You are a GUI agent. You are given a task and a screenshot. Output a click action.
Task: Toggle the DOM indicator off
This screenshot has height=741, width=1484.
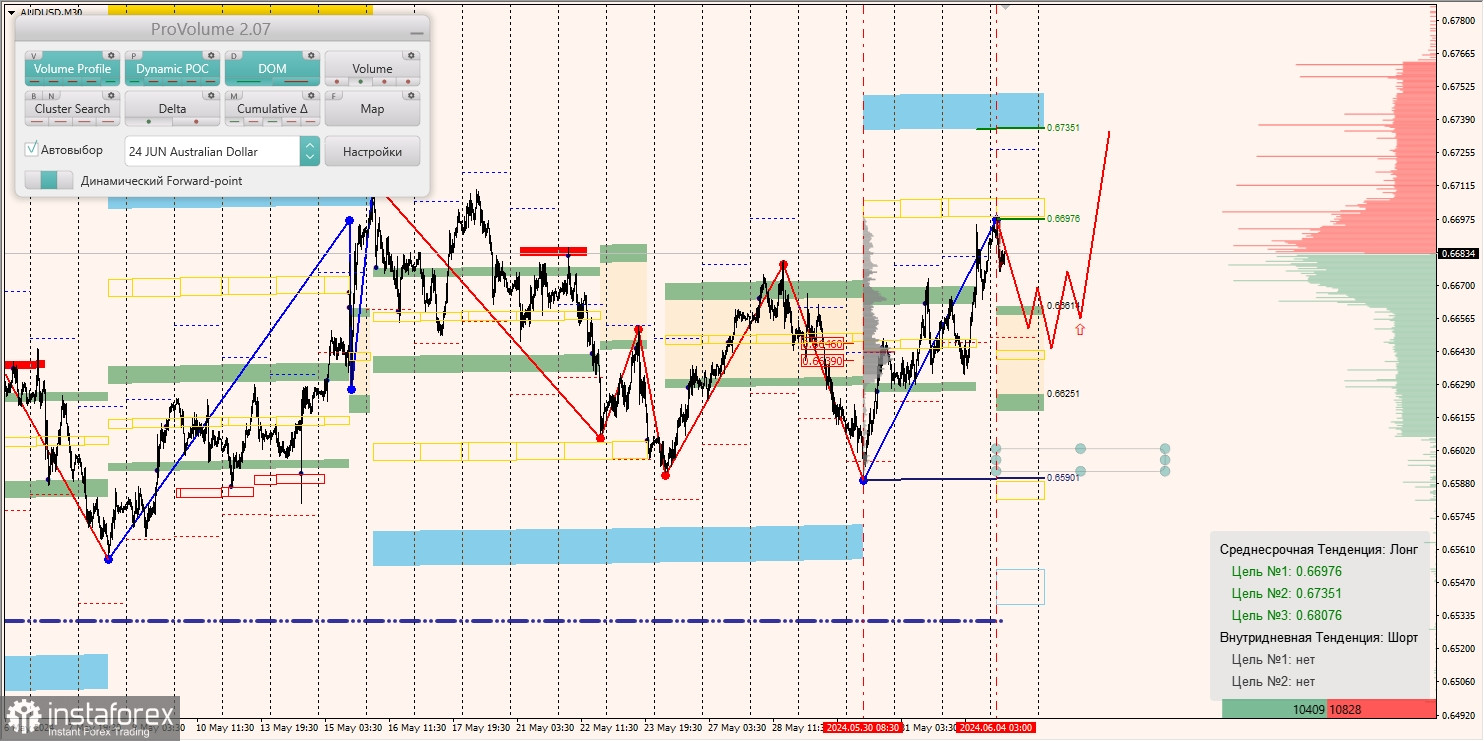click(x=272, y=69)
